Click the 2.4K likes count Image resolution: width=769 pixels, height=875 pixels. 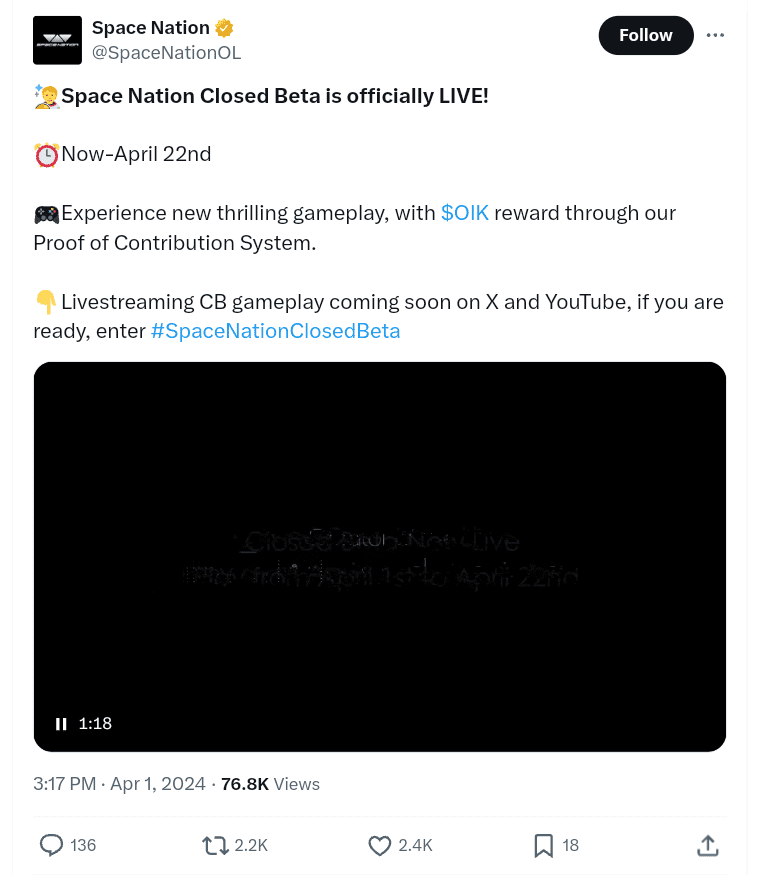[415, 845]
